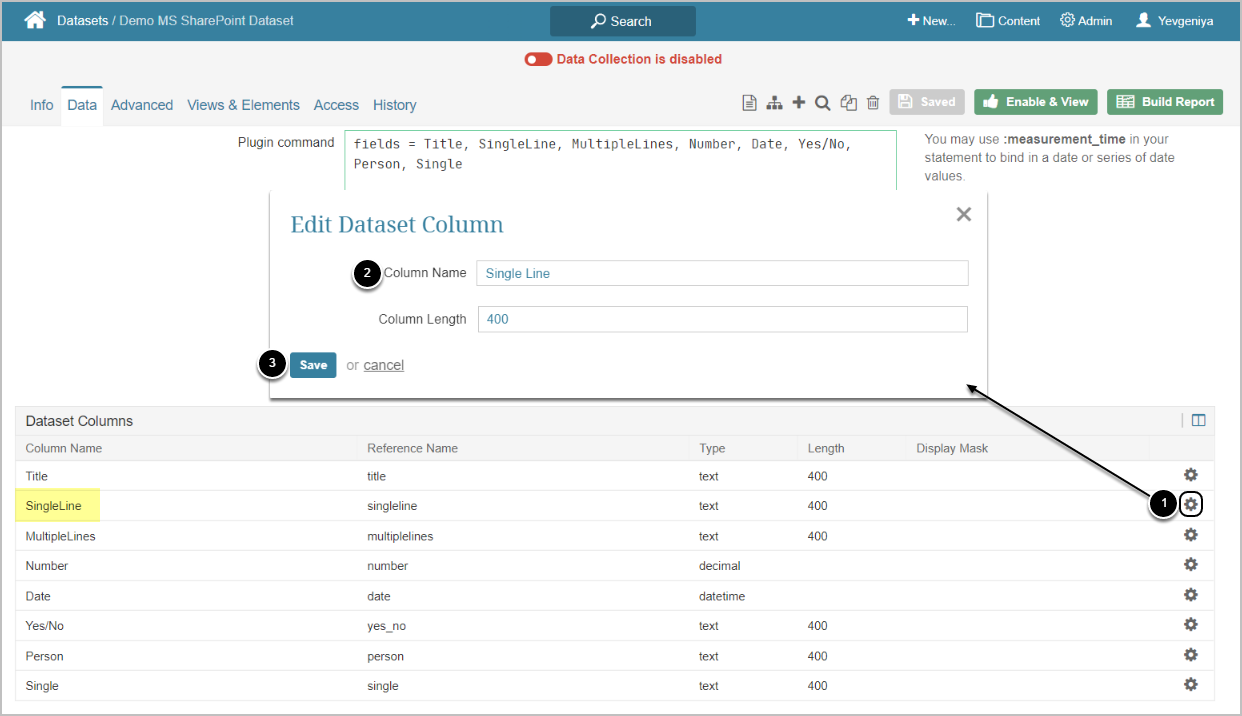Open the Admin menu
Screen dimensions: 1242x716
pyautogui.click(x=1086, y=21)
